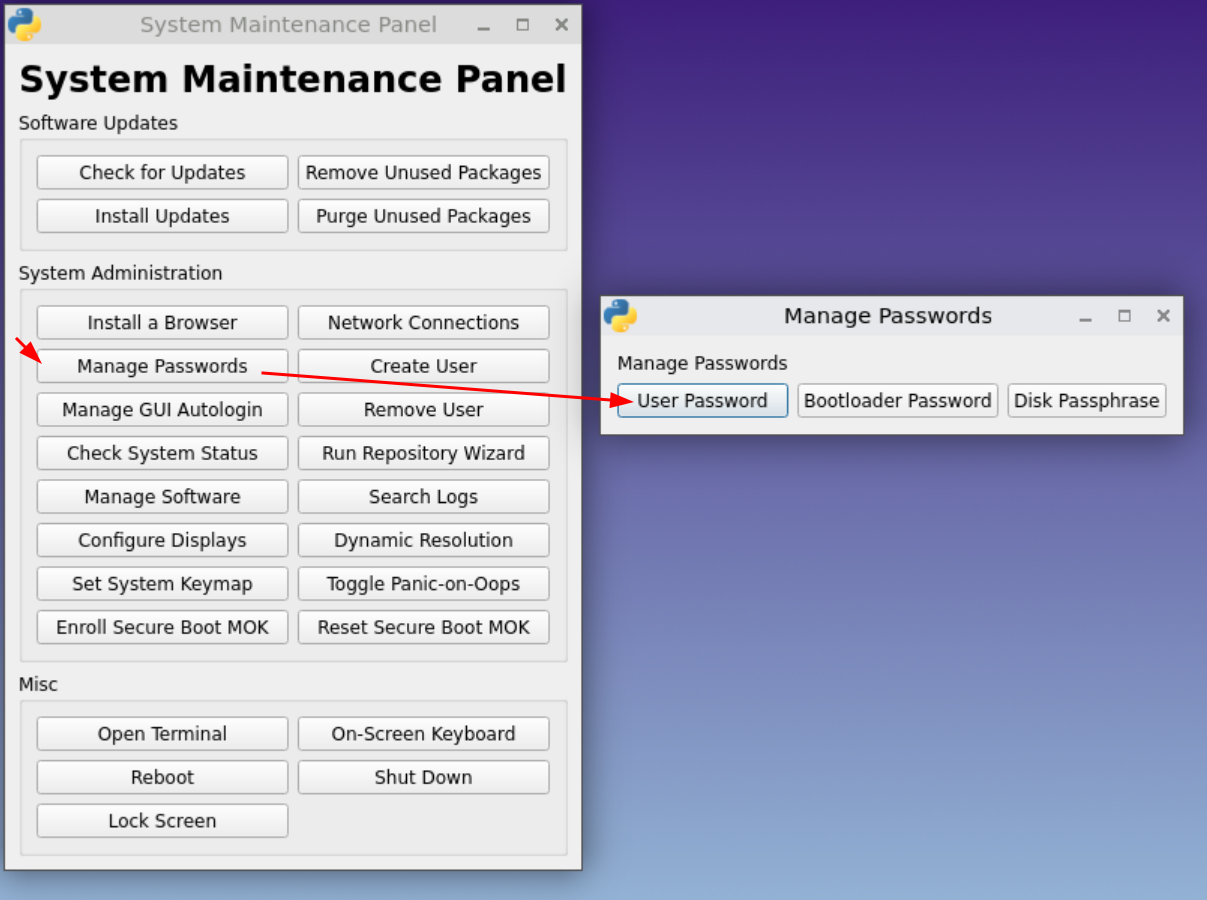
Task: Purge Unused Packages
Action: pos(423,216)
